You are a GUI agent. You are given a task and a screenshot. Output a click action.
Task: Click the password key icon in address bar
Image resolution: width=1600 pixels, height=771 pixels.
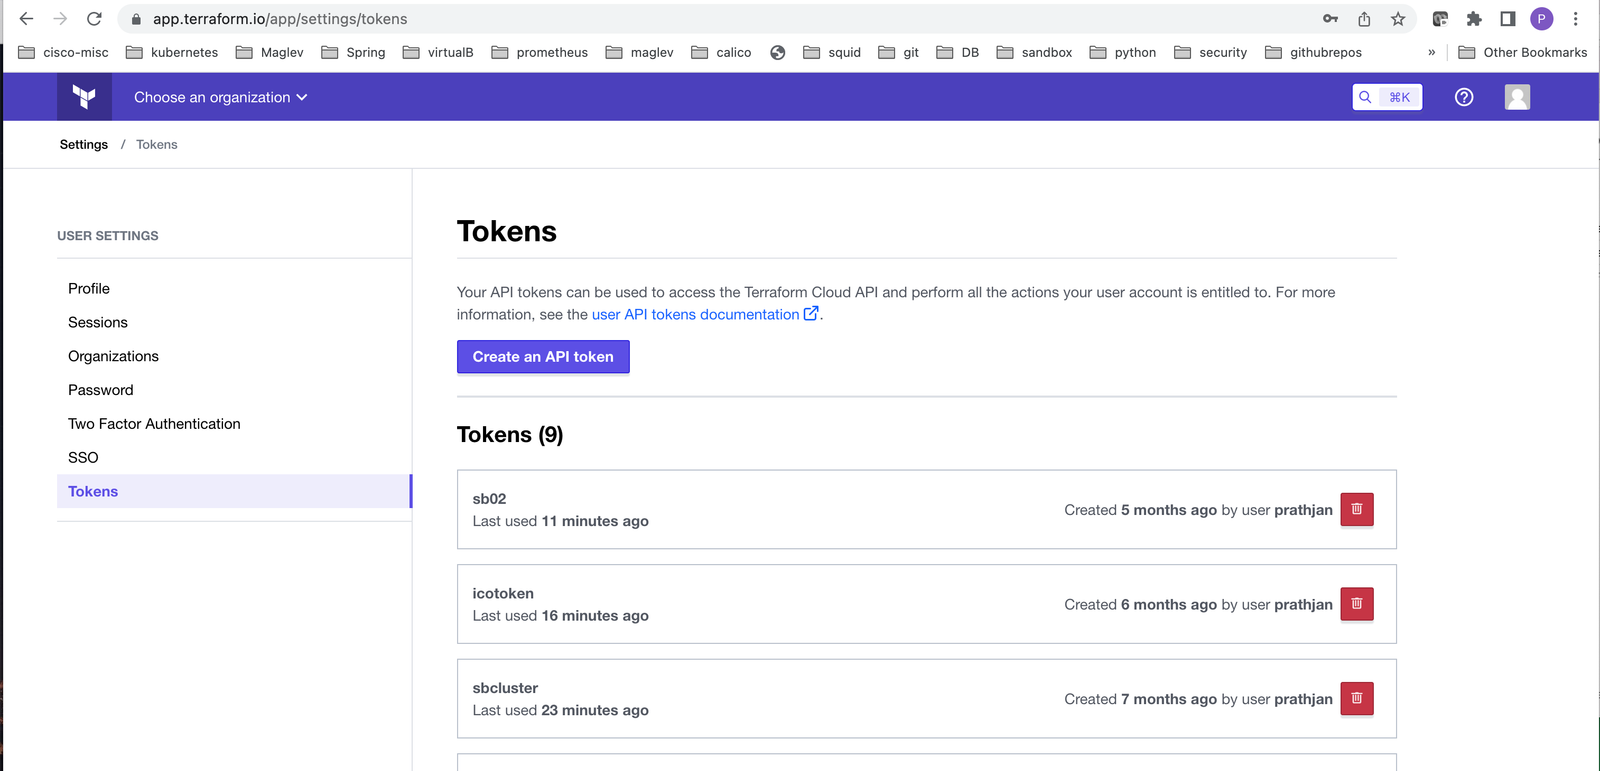click(1330, 19)
